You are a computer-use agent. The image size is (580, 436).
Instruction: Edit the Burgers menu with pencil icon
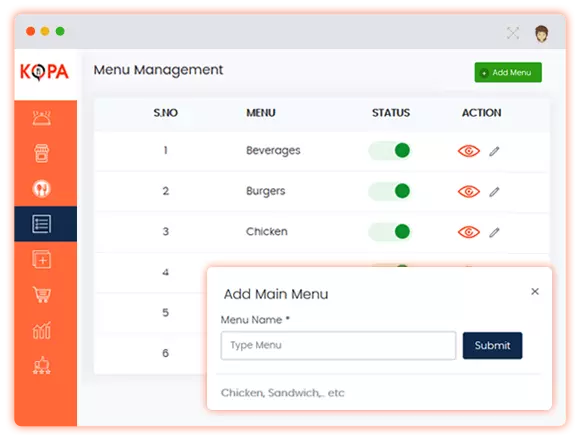coord(495,192)
